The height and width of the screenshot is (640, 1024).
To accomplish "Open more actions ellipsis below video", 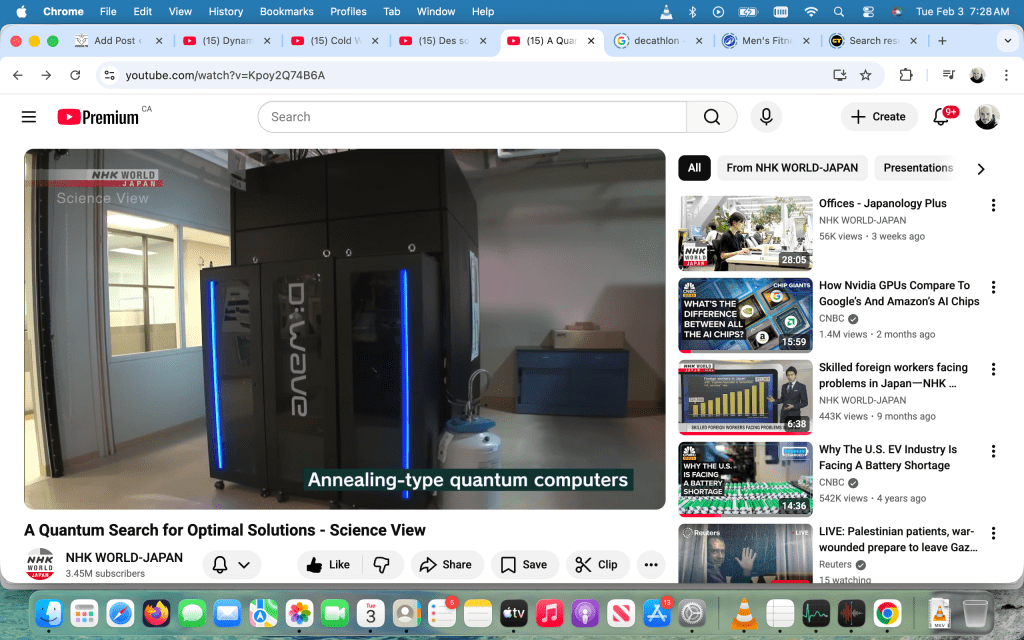I will click(651, 565).
